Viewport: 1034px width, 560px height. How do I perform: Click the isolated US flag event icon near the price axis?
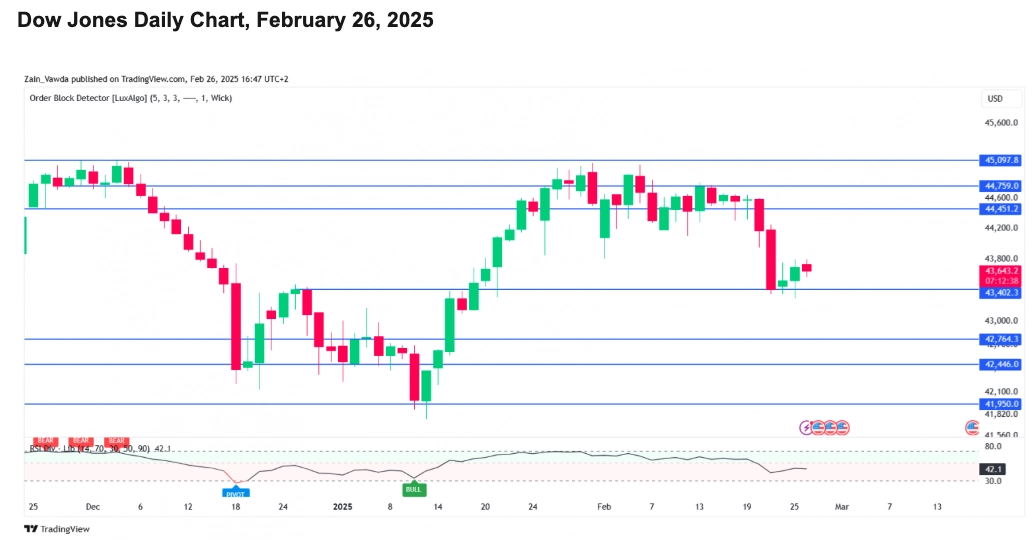pos(972,427)
